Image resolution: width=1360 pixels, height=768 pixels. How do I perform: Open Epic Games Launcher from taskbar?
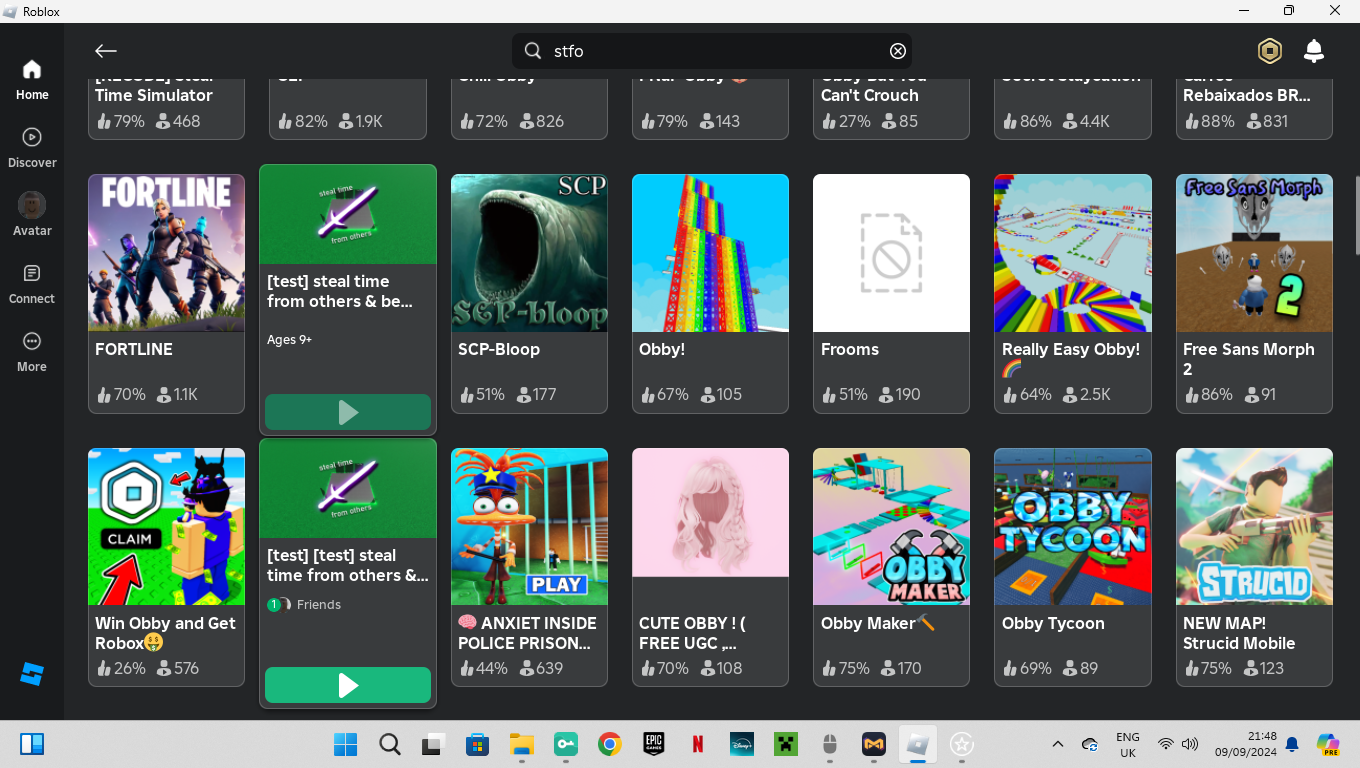click(x=654, y=744)
